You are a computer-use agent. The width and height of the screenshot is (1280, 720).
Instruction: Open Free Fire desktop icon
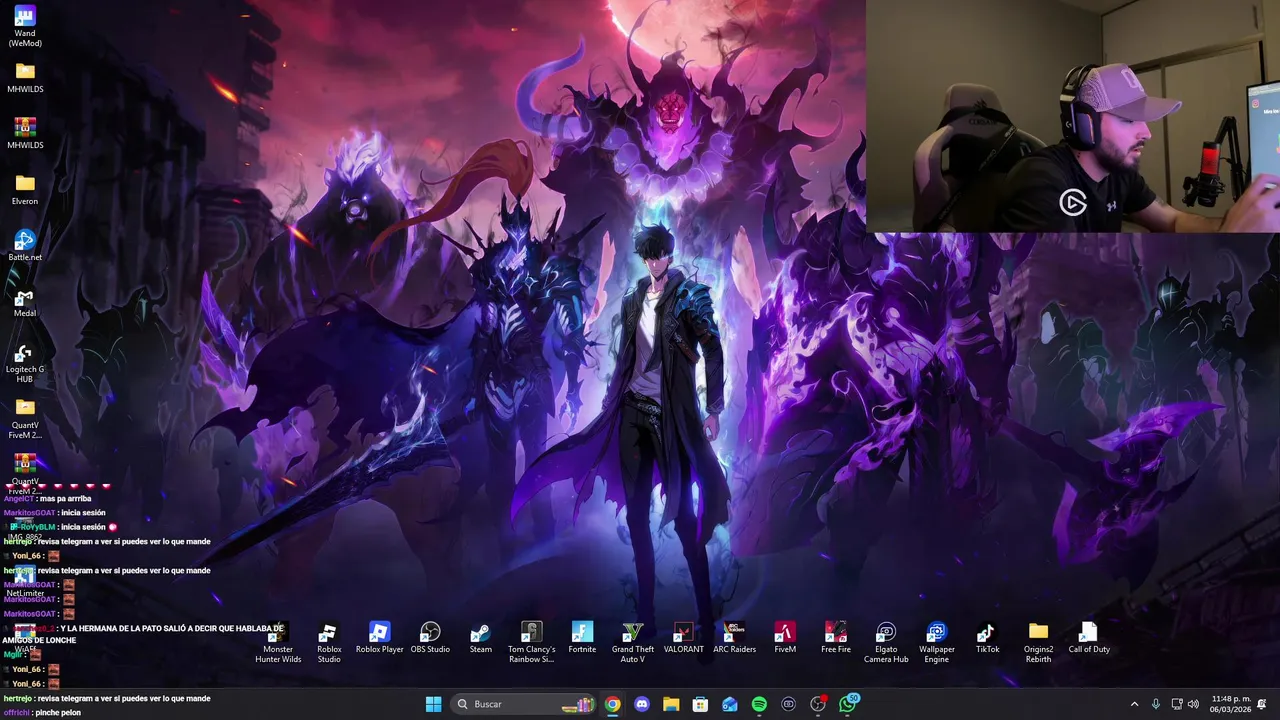point(836,637)
